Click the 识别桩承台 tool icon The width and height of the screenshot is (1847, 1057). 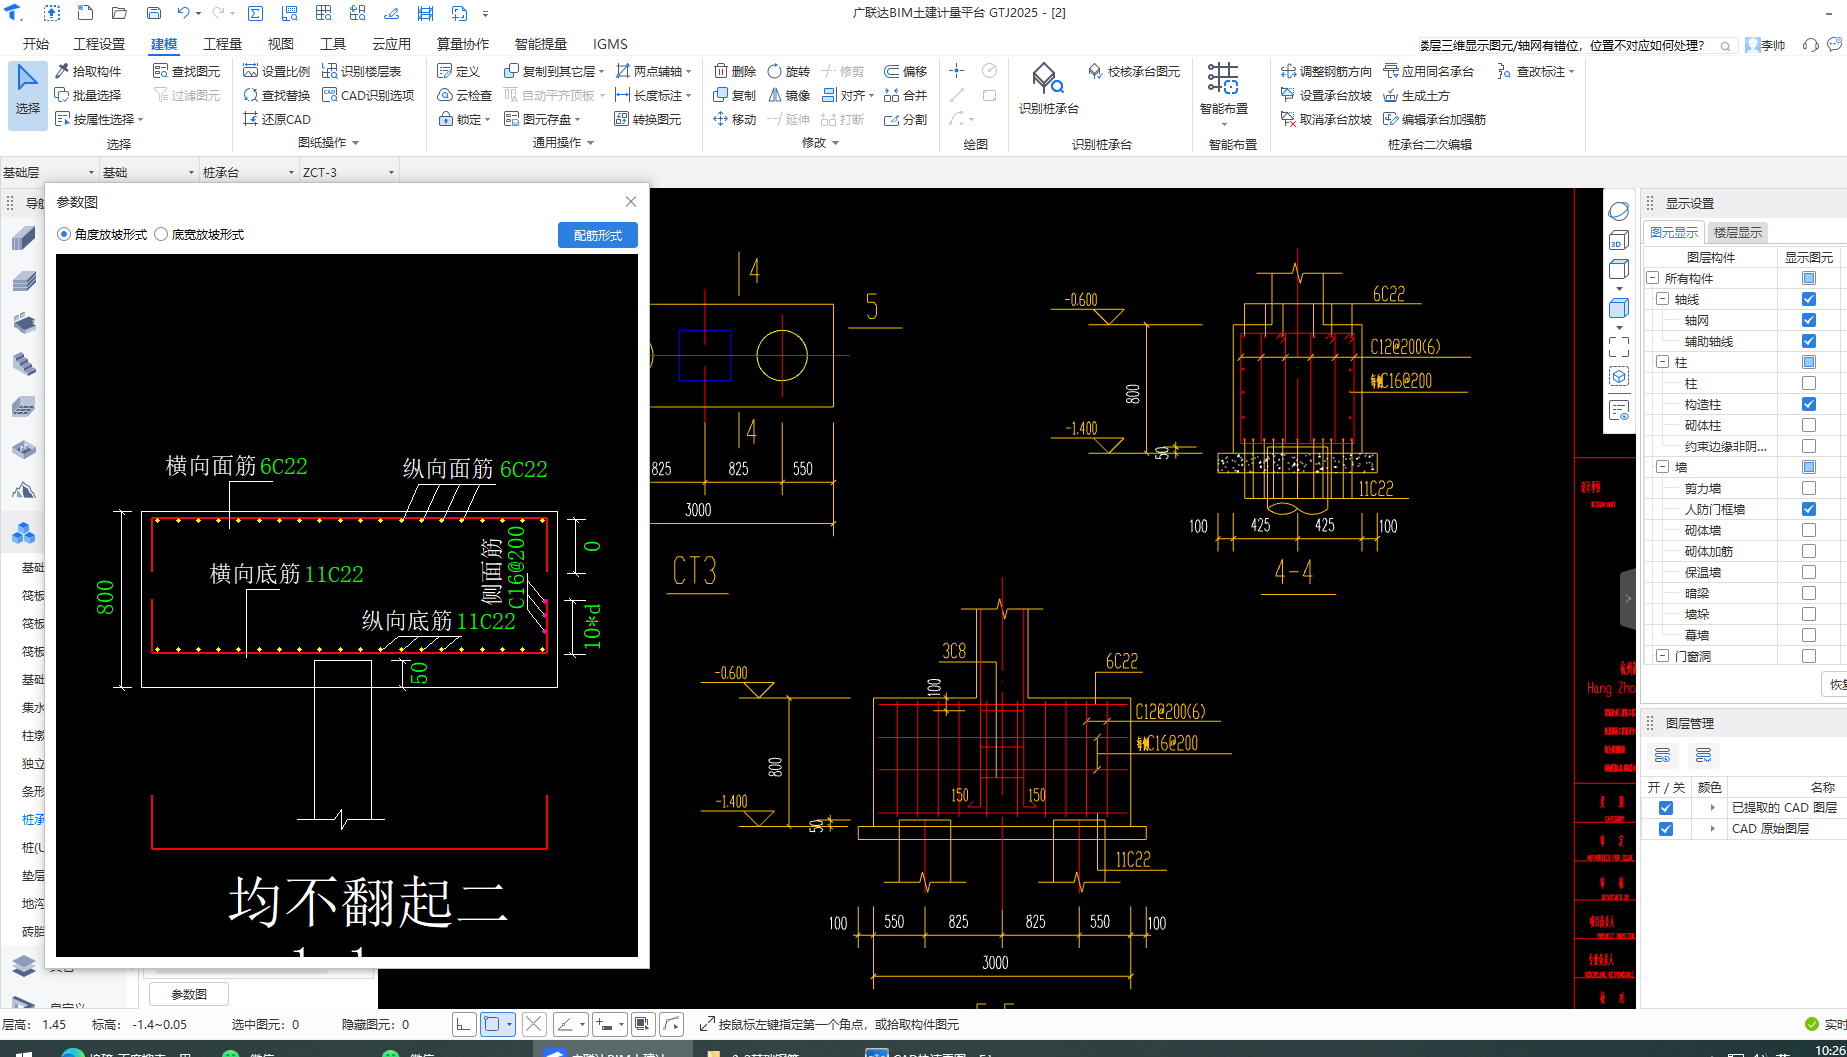pyautogui.click(x=1047, y=80)
